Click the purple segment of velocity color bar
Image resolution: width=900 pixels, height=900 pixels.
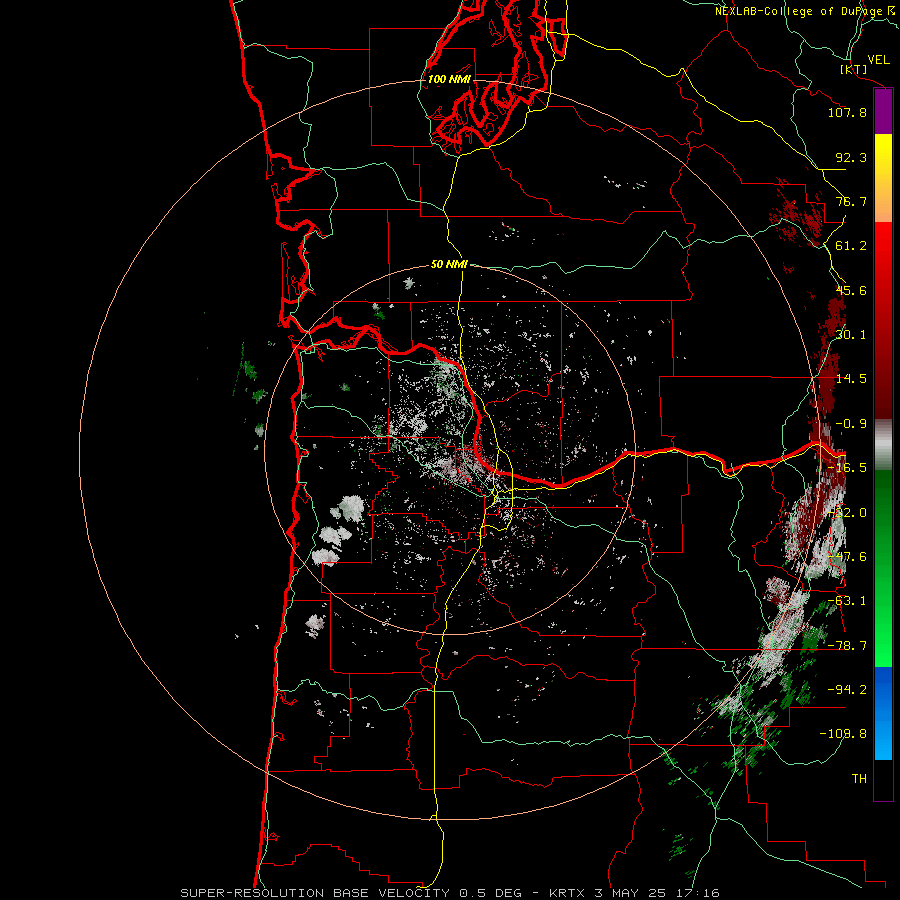[883, 111]
